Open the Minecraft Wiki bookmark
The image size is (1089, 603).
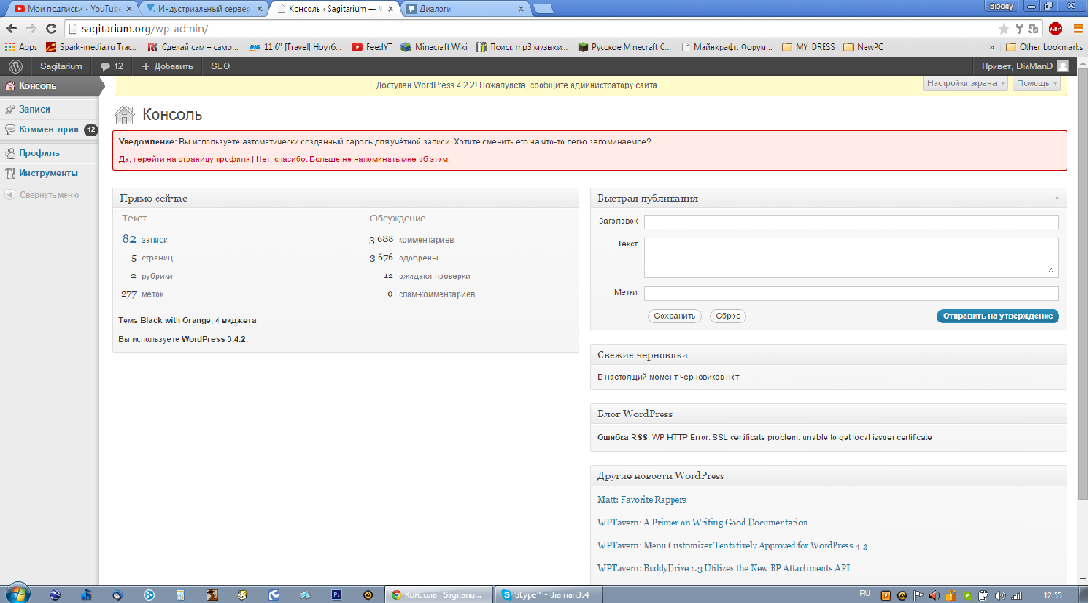pos(433,47)
